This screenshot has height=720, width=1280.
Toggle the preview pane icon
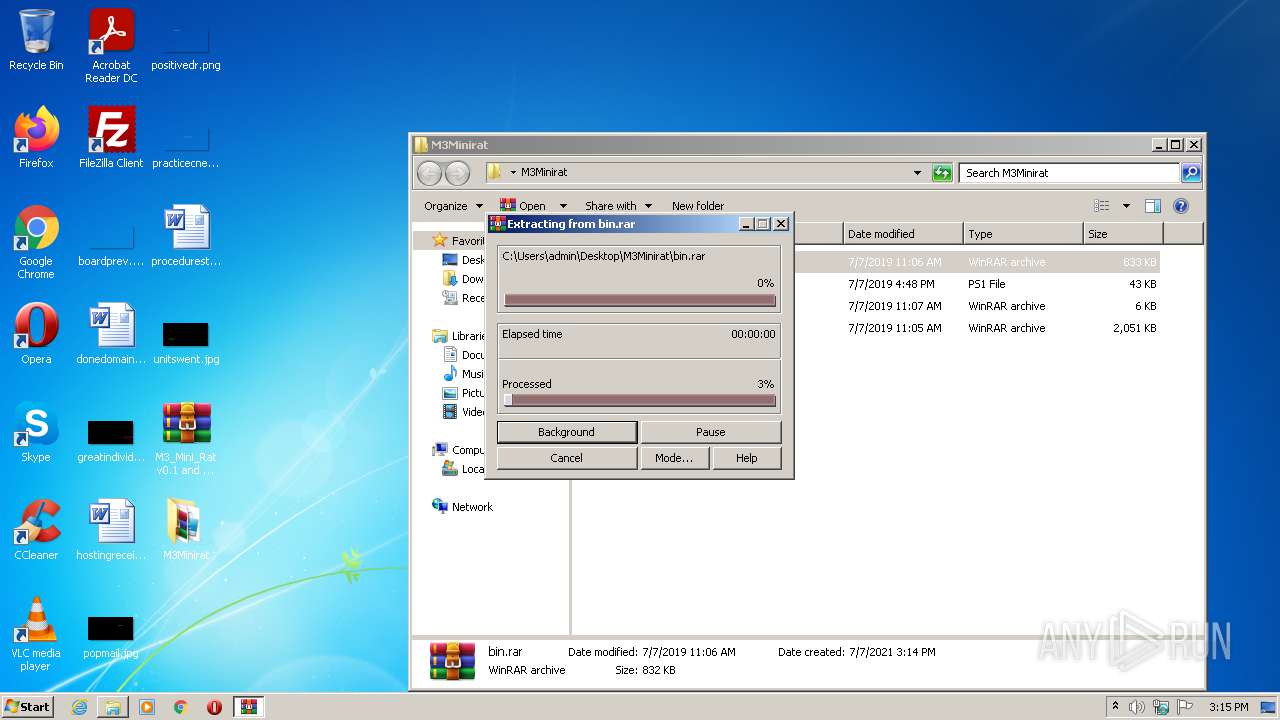(x=1152, y=206)
